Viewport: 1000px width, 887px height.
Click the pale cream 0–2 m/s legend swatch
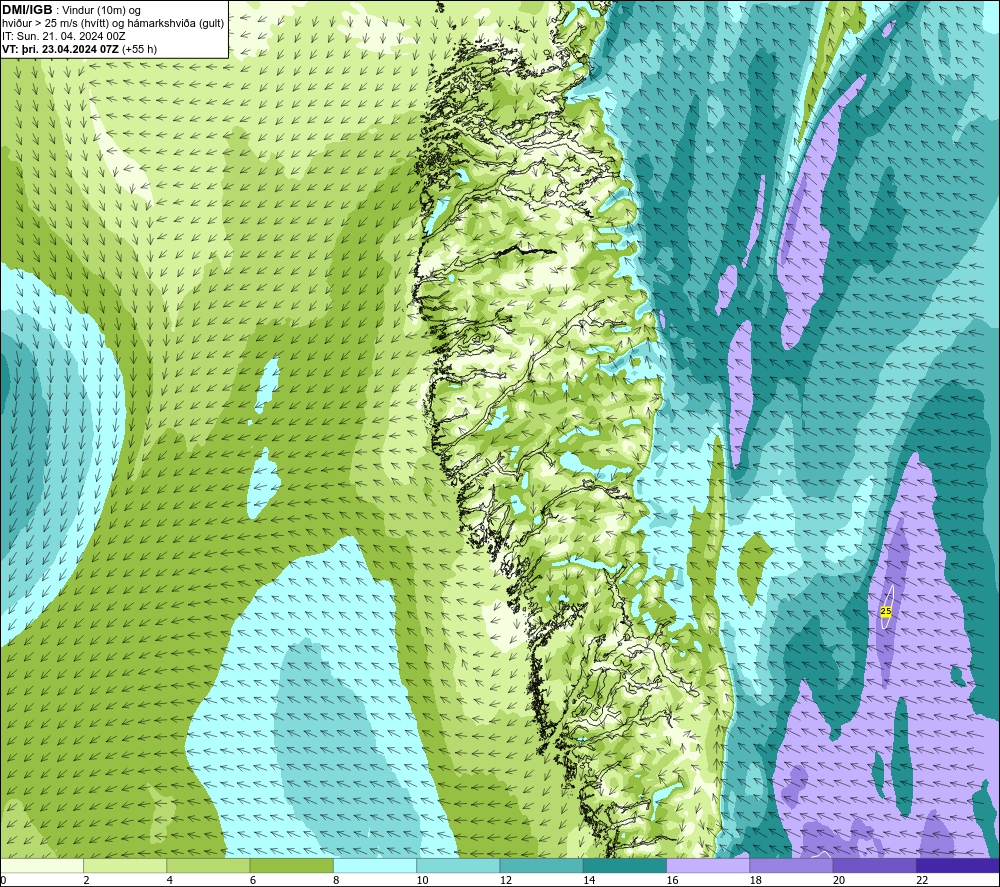click(41, 866)
